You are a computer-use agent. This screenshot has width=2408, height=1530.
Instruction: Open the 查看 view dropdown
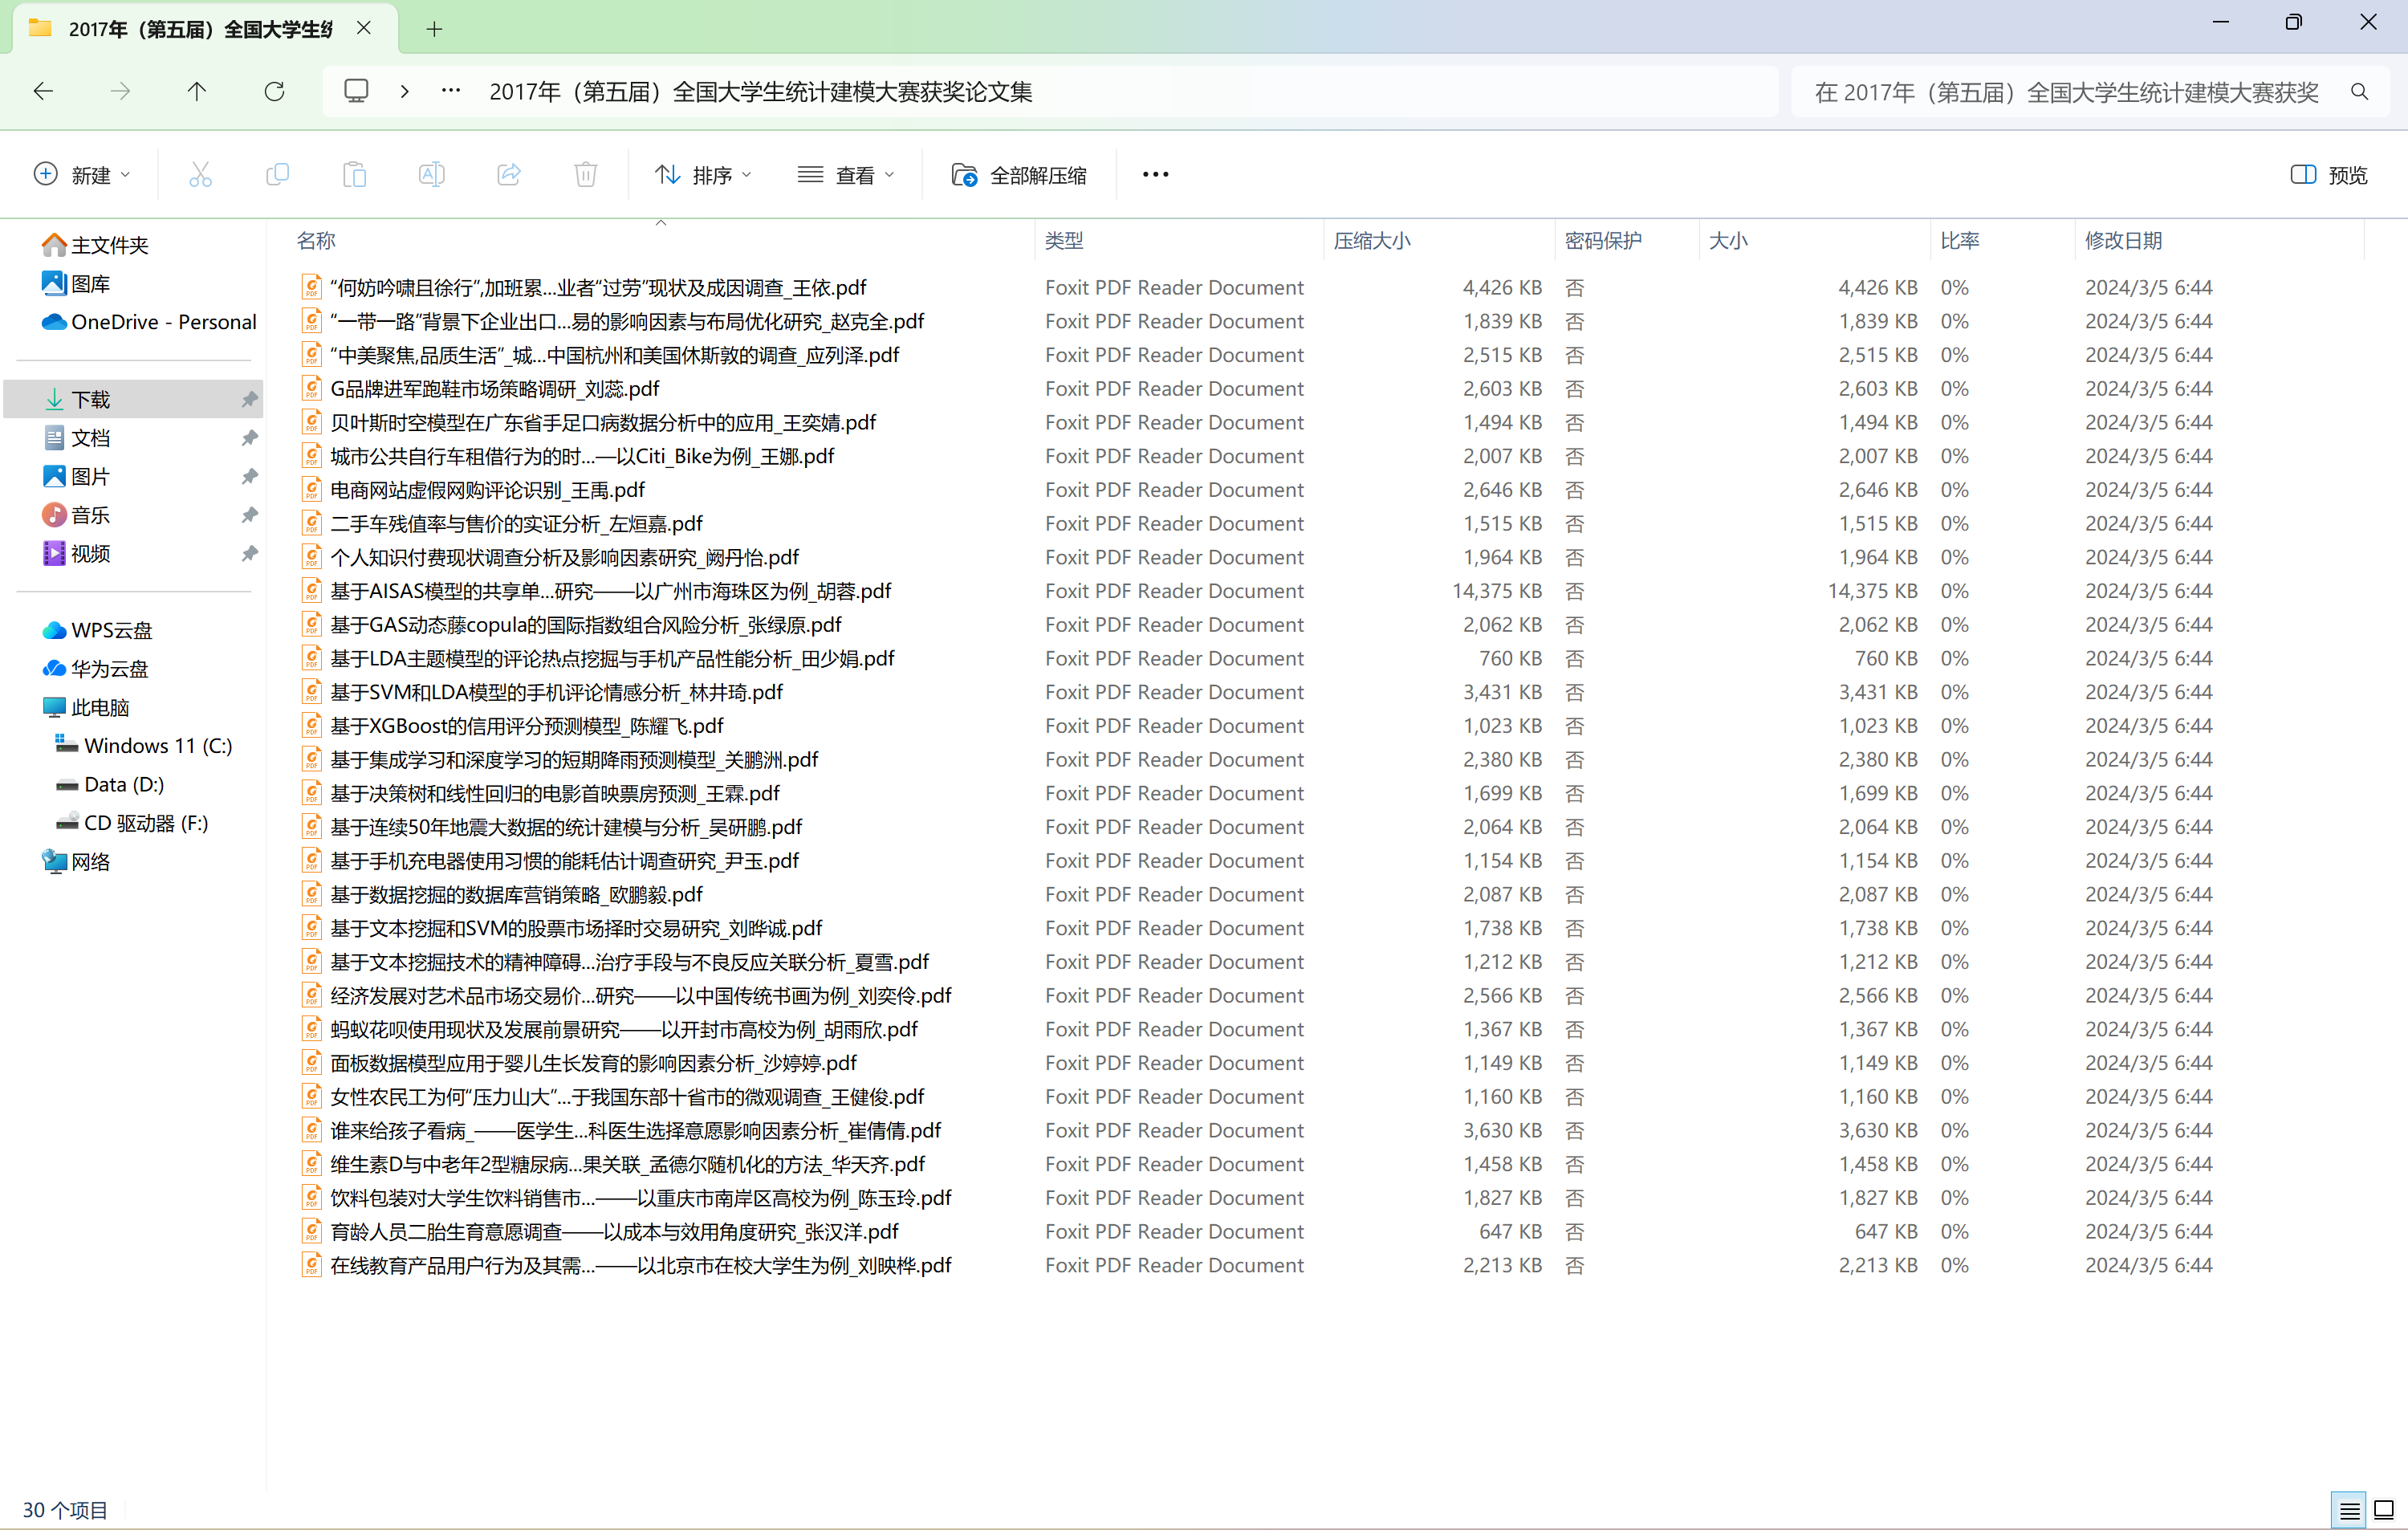tap(846, 175)
